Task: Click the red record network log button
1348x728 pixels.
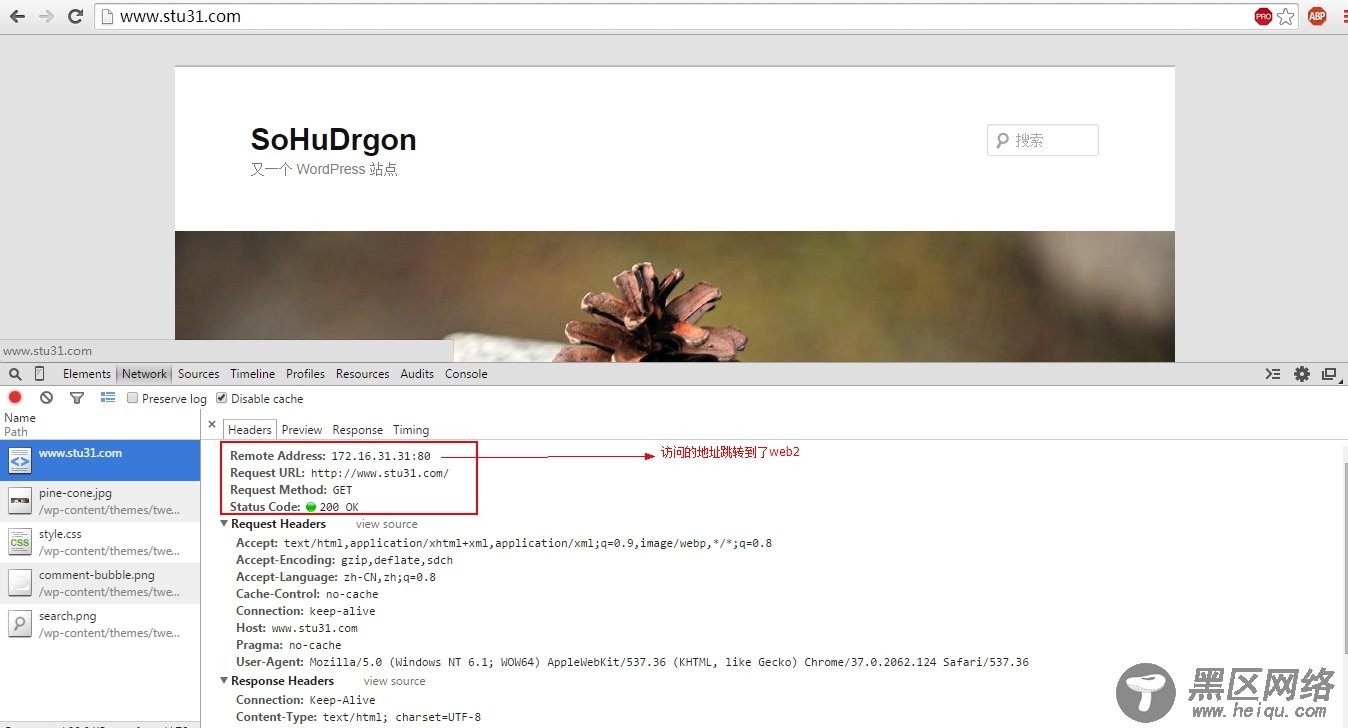Action: point(15,397)
